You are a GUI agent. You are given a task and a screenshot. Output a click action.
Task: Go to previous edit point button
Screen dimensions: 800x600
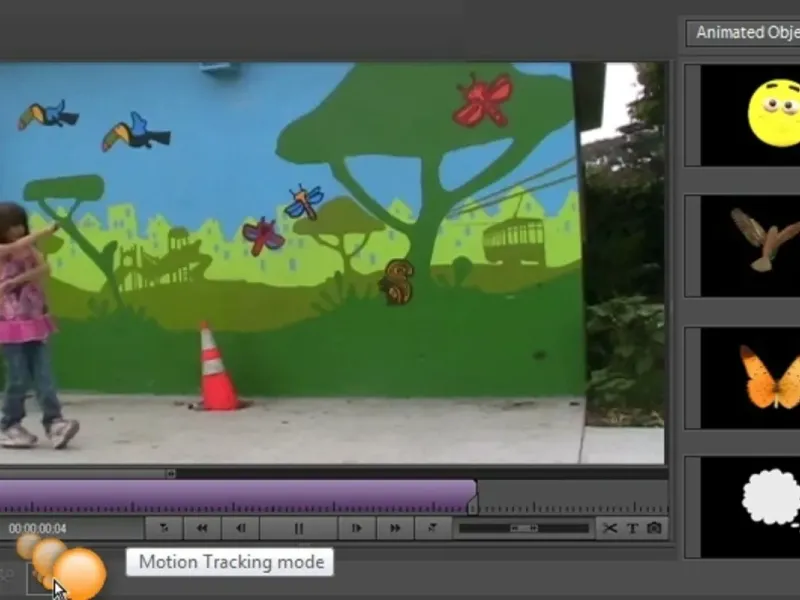164,529
